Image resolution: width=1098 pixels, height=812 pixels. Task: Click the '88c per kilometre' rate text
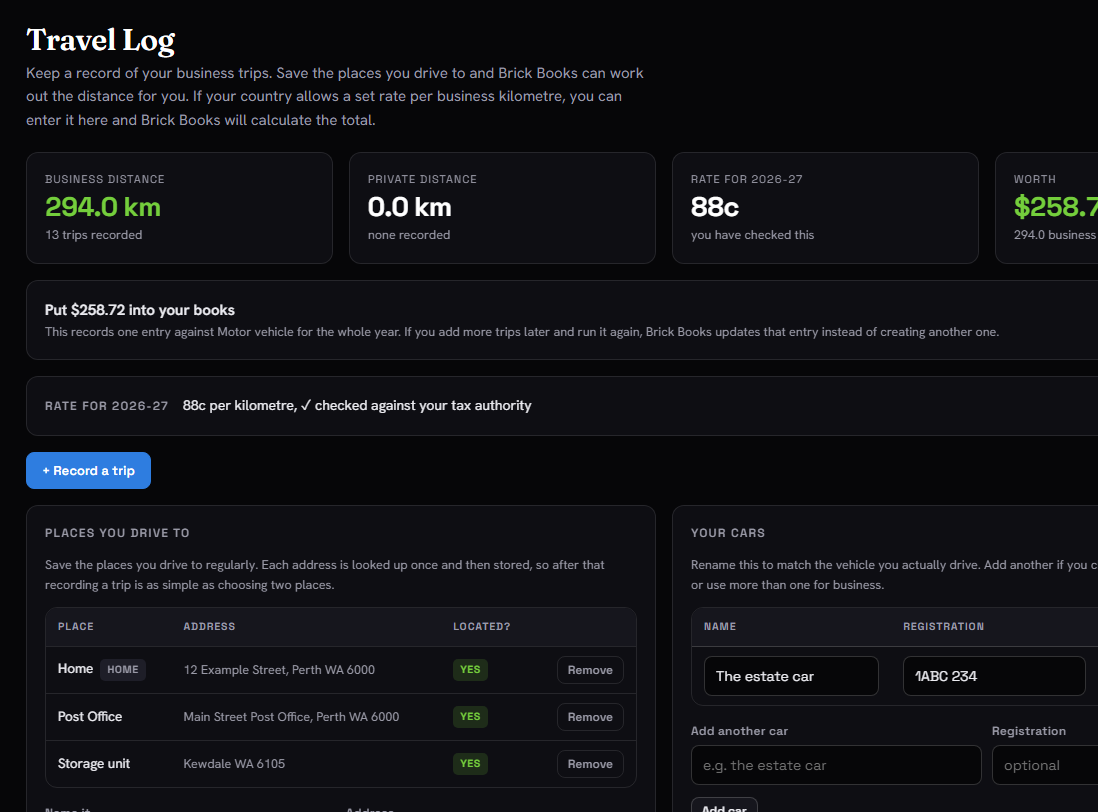[238, 405]
